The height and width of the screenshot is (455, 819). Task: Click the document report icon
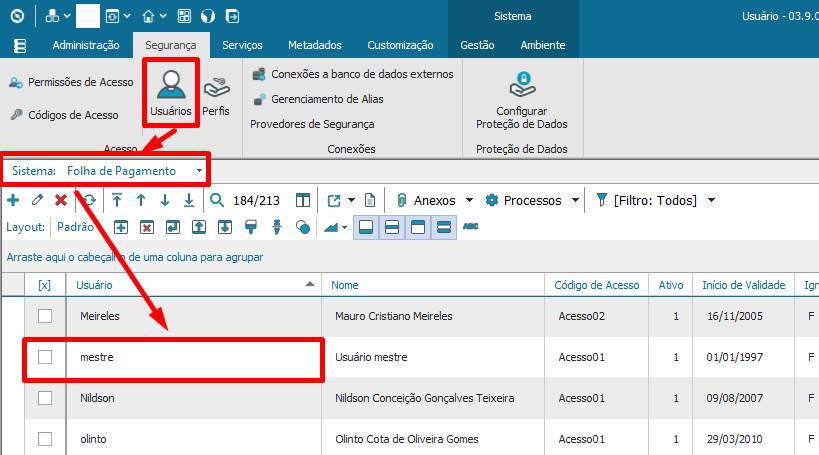coord(370,200)
